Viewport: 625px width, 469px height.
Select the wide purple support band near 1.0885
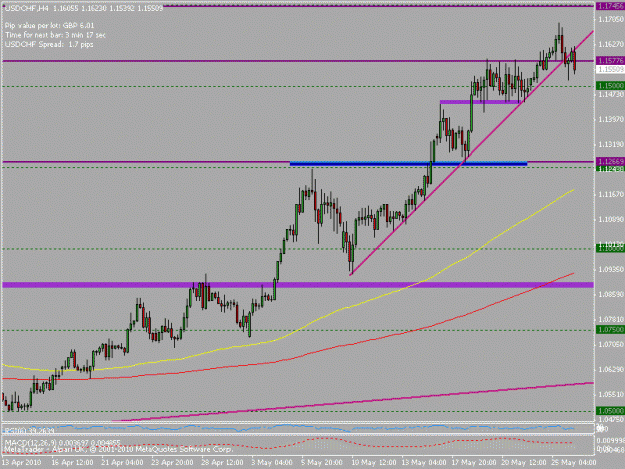[x=298, y=285]
